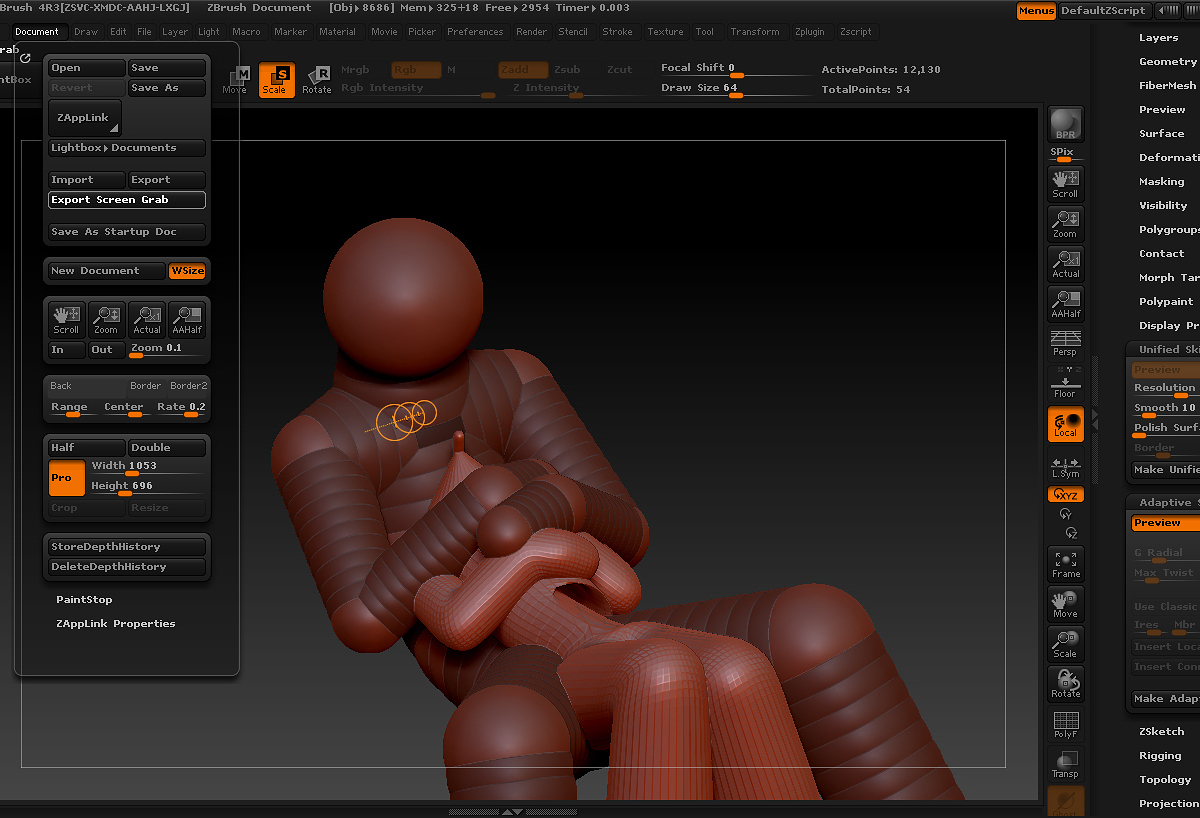Expand the Geometry subpalette
1200x818 pixels.
[x=1167, y=62]
